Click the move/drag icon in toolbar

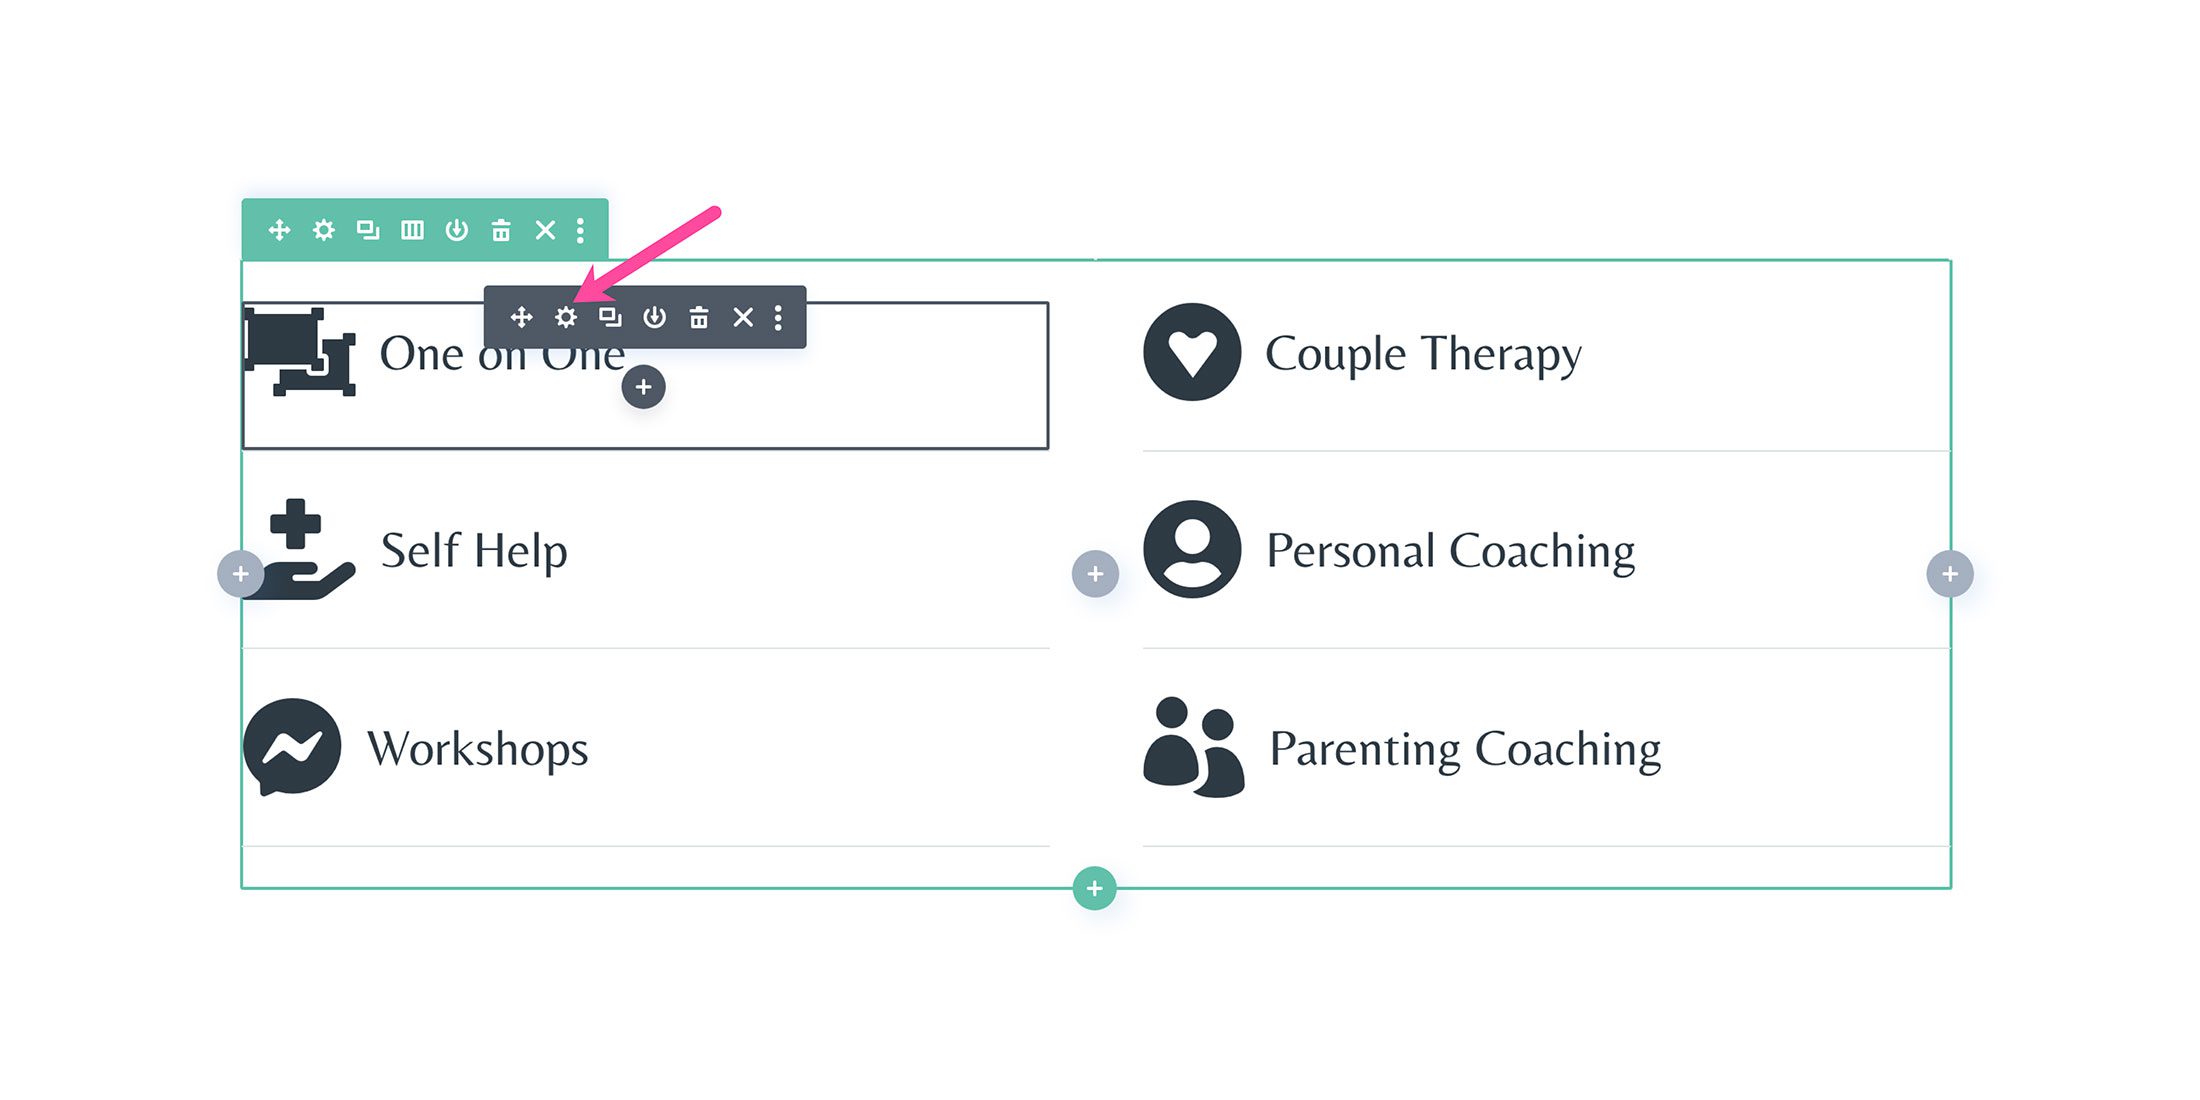519,316
